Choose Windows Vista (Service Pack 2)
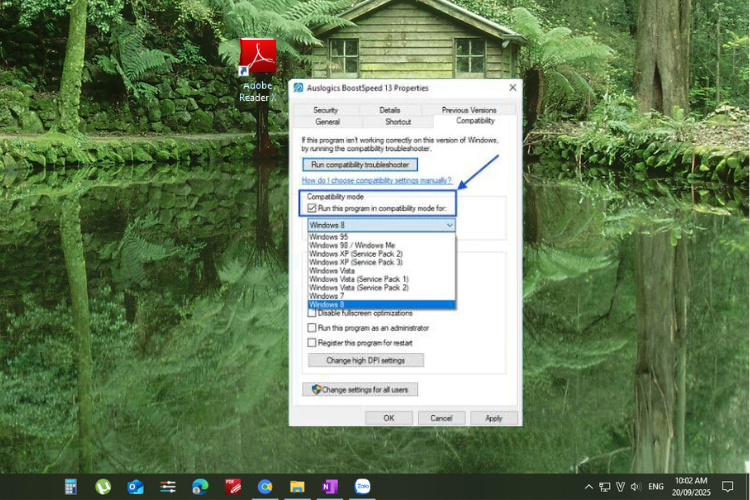The width and height of the screenshot is (750, 500). tap(381, 288)
